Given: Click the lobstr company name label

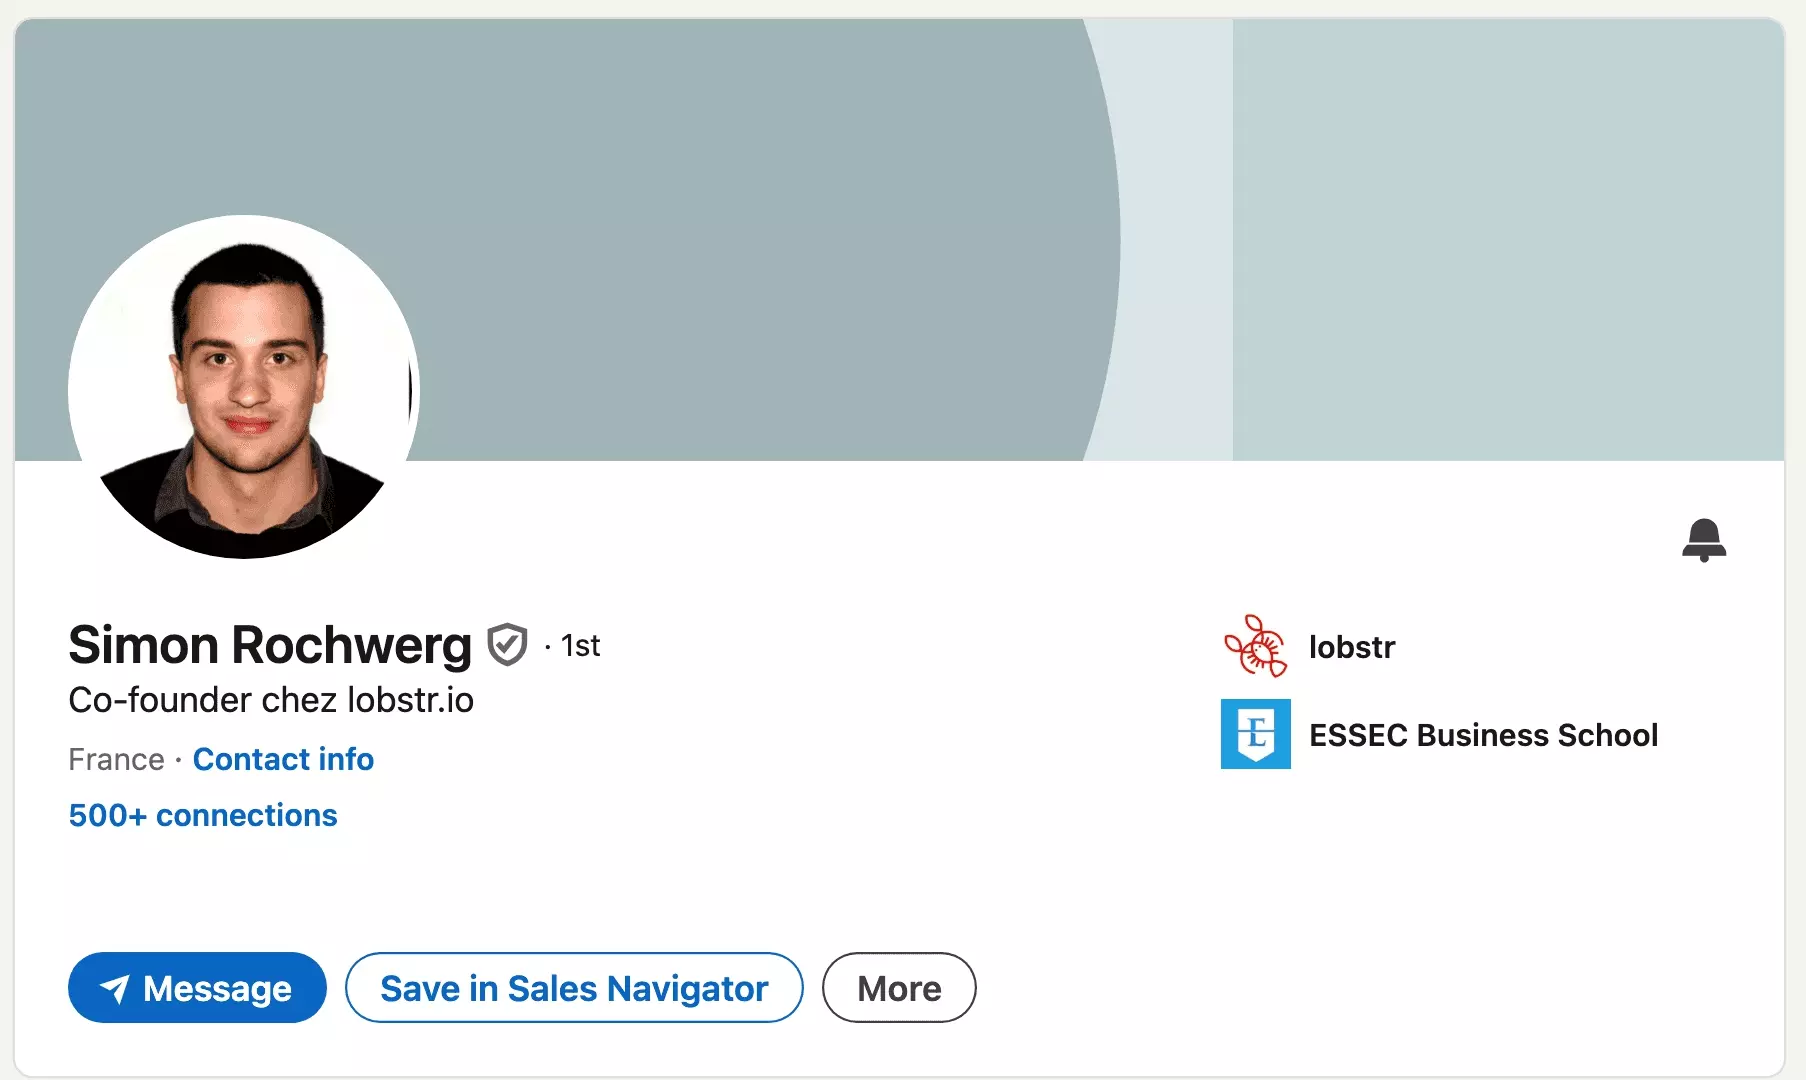Looking at the screenshot, I should point(1352,647).
